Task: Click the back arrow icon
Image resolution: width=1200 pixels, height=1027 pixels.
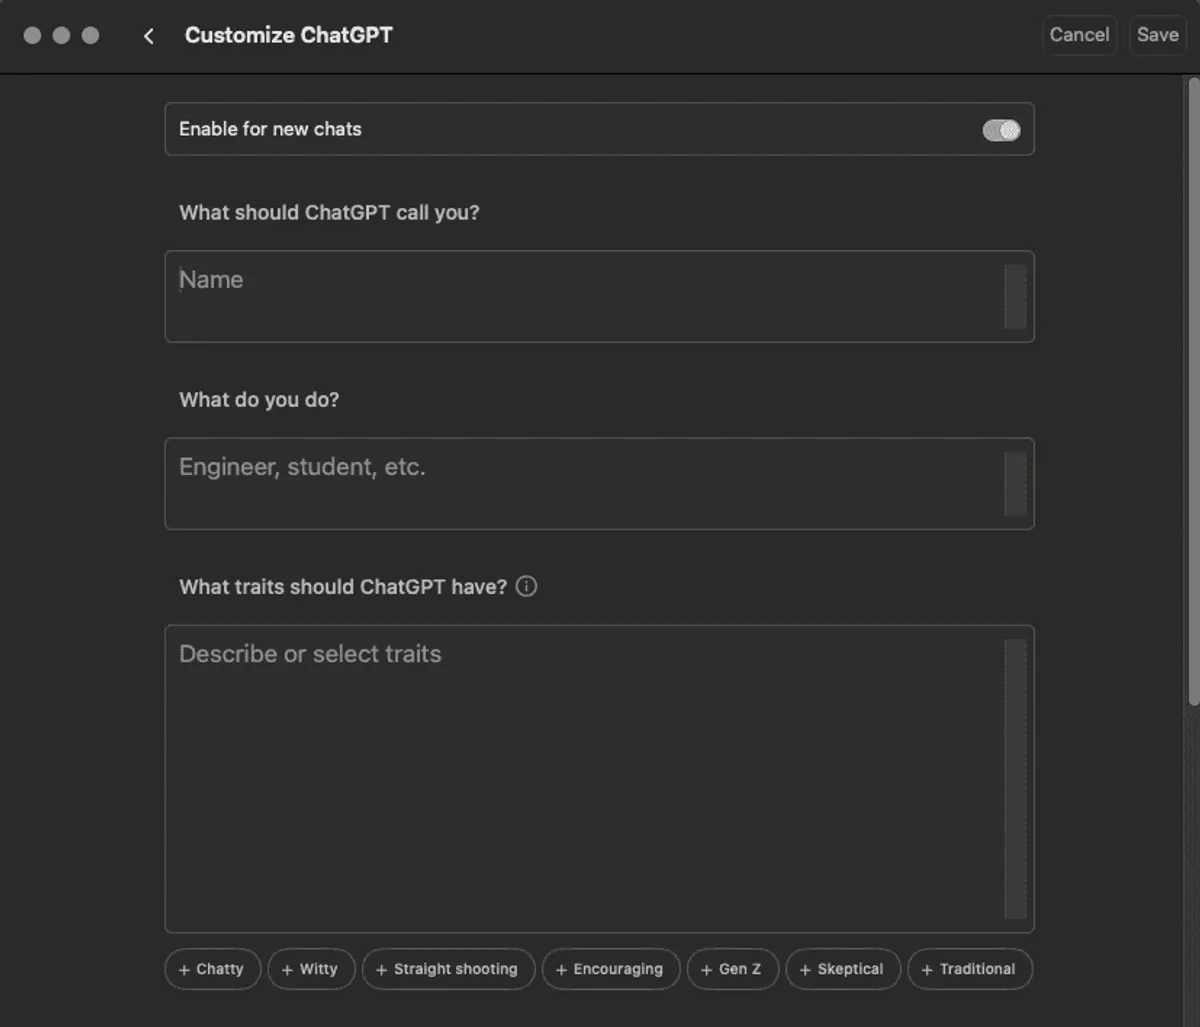Action: [148, 36]
